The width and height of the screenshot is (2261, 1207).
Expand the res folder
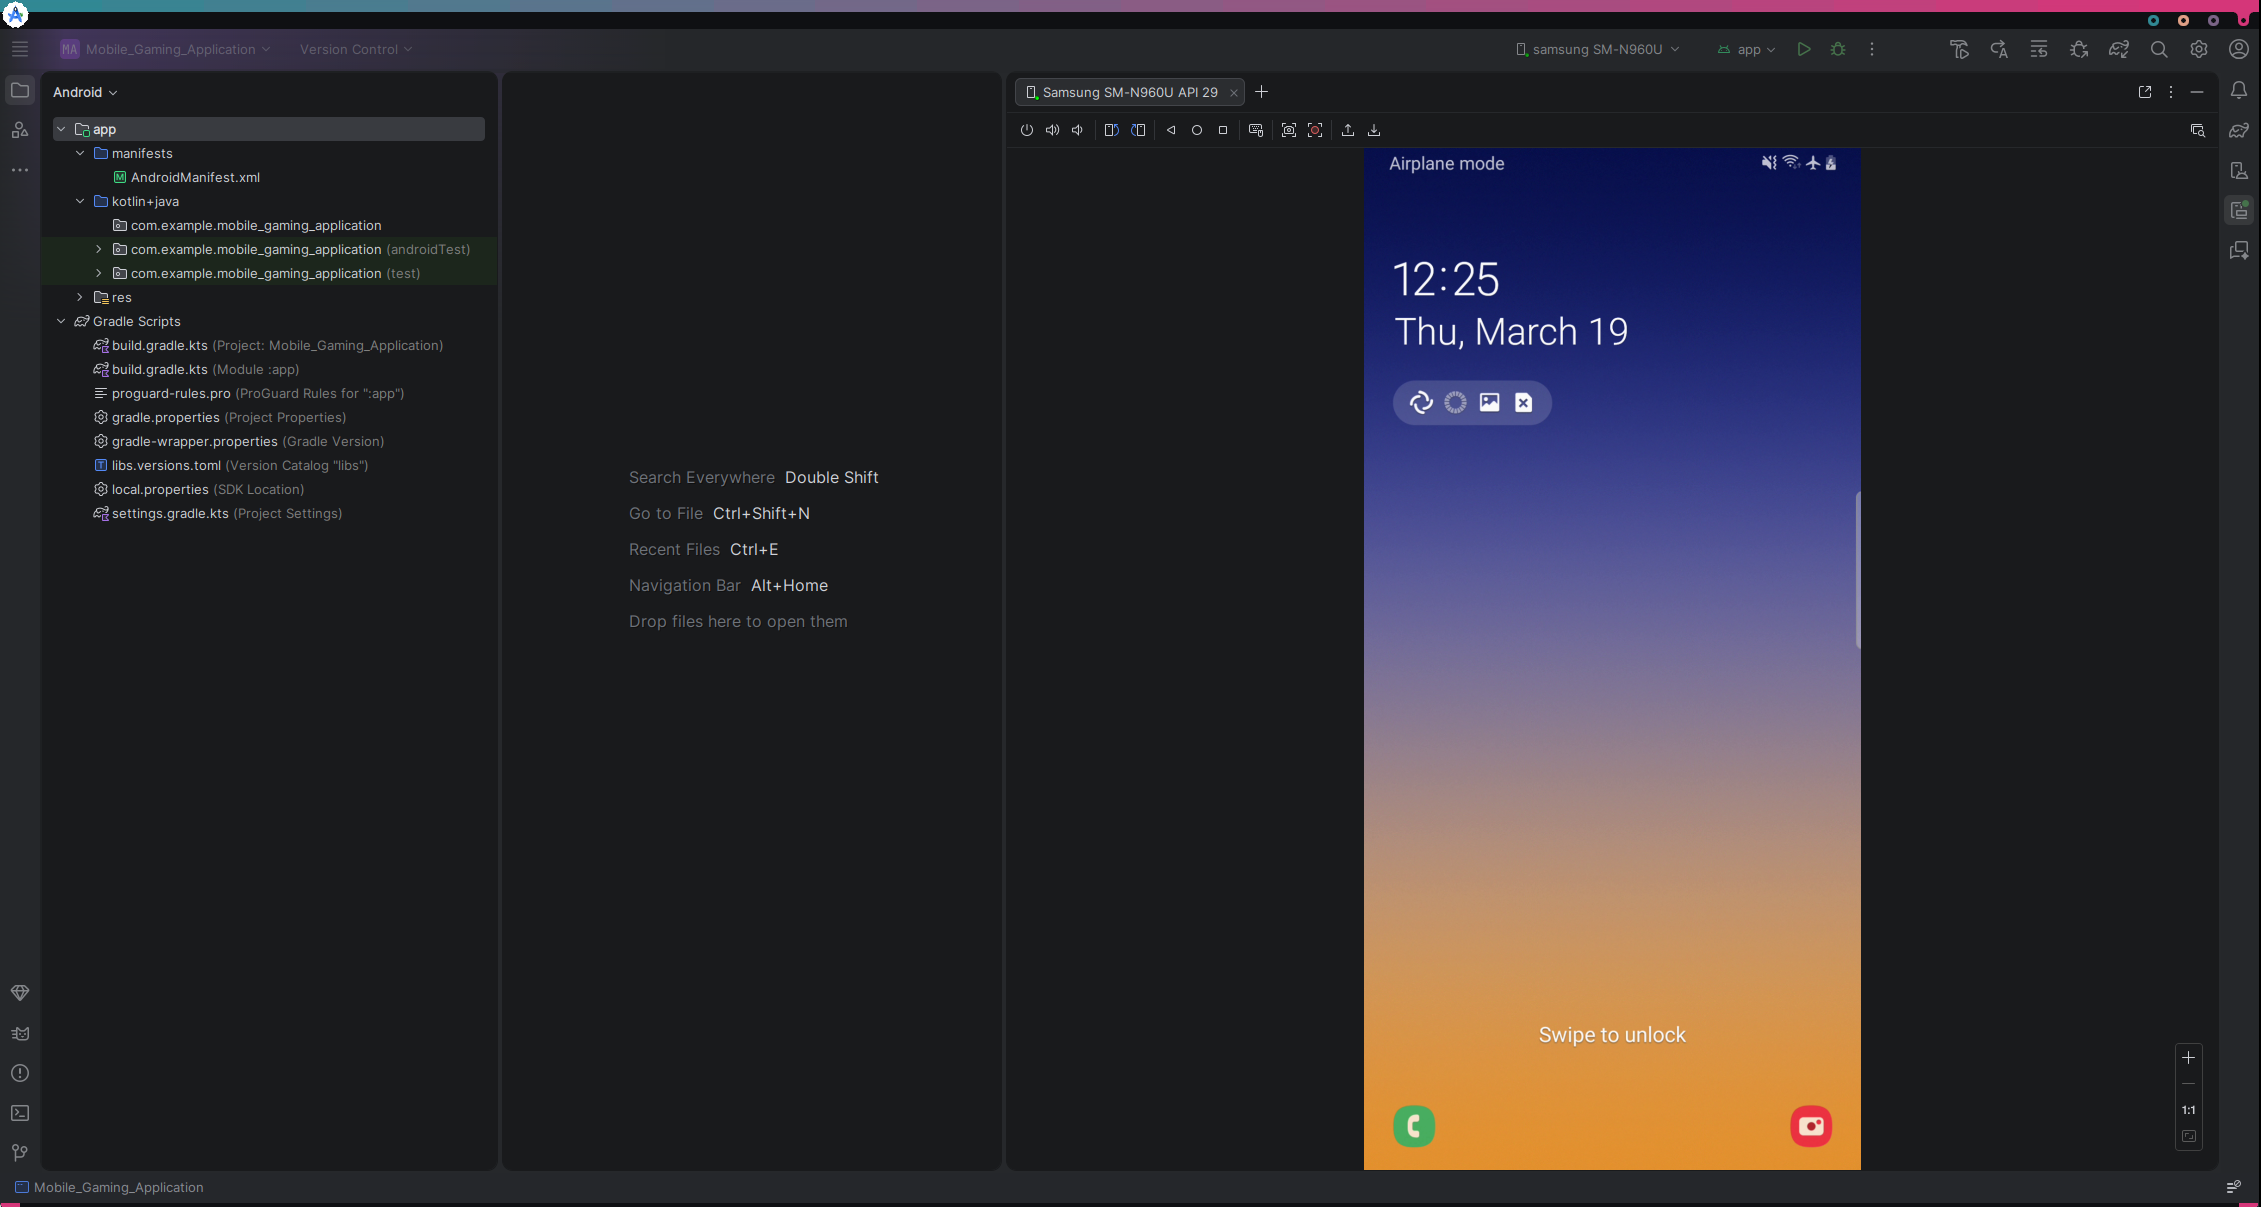pyautogui.click(x=80, y=297)
